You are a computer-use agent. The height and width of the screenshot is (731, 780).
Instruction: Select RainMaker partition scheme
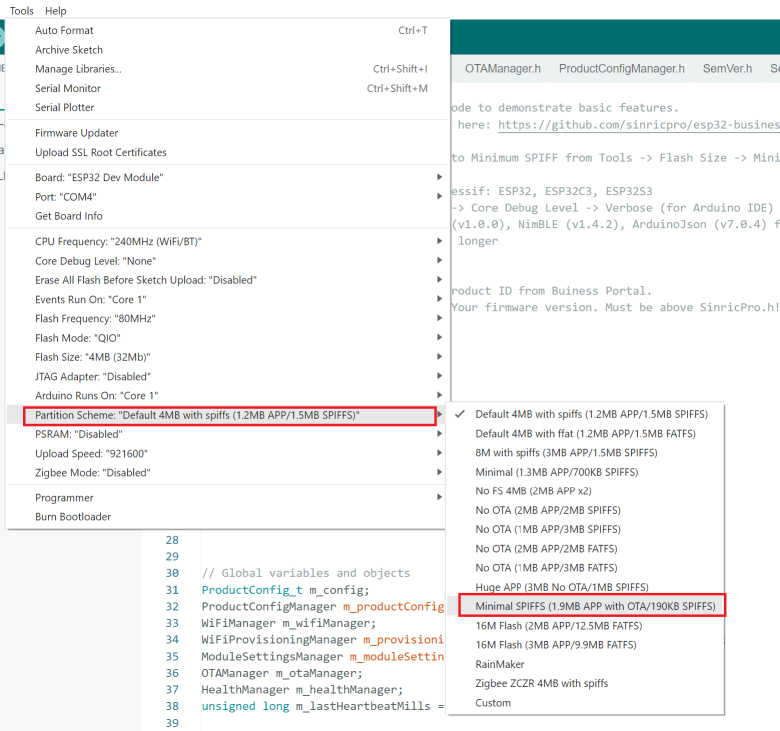click(x=585, y=664)
